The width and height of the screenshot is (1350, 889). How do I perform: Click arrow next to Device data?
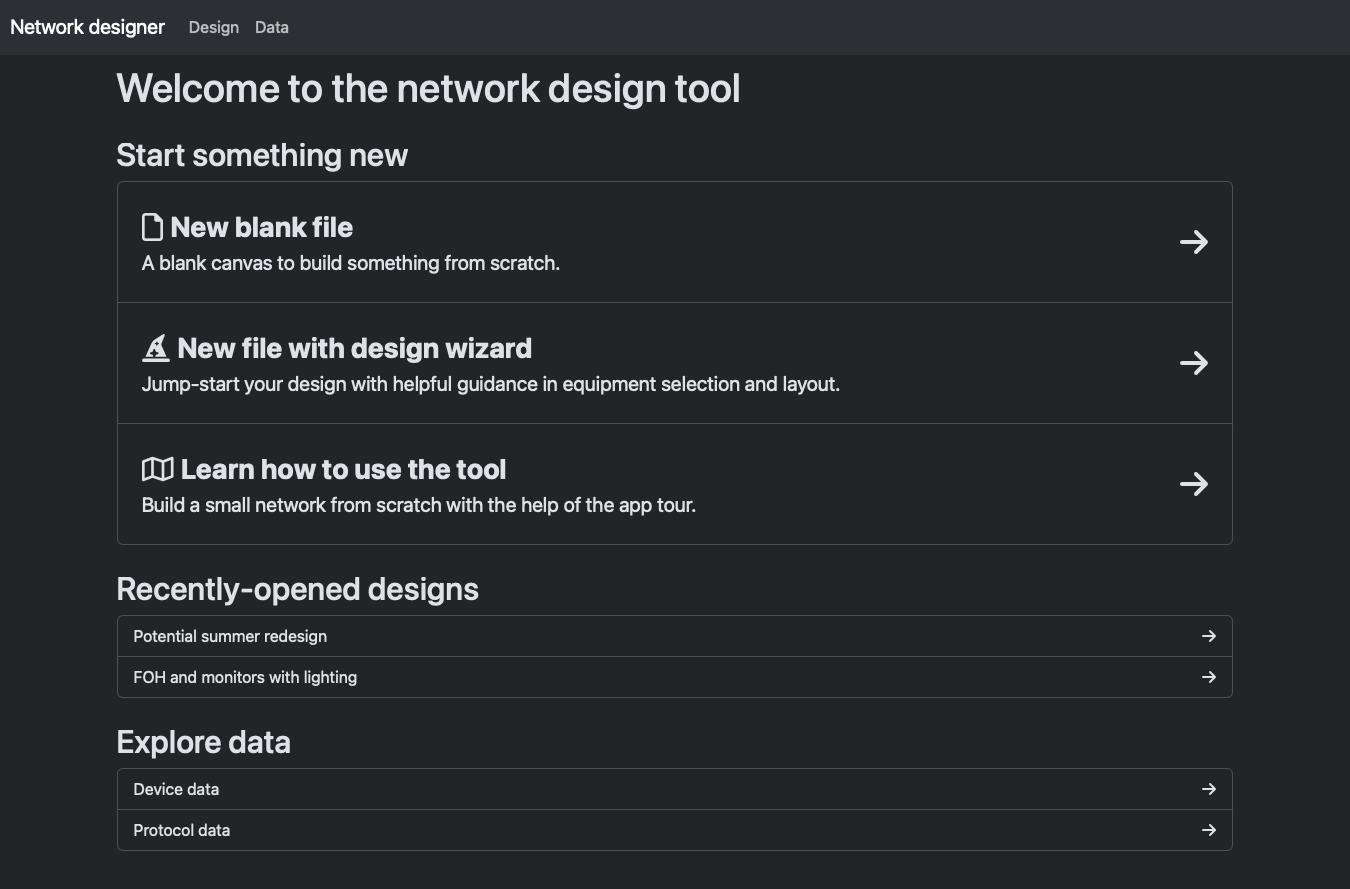1208,789
